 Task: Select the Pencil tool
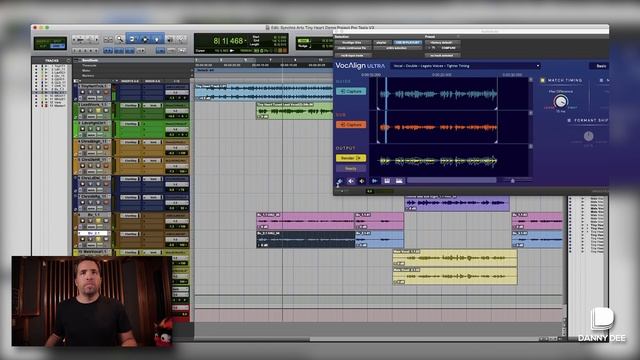point(181,39)
